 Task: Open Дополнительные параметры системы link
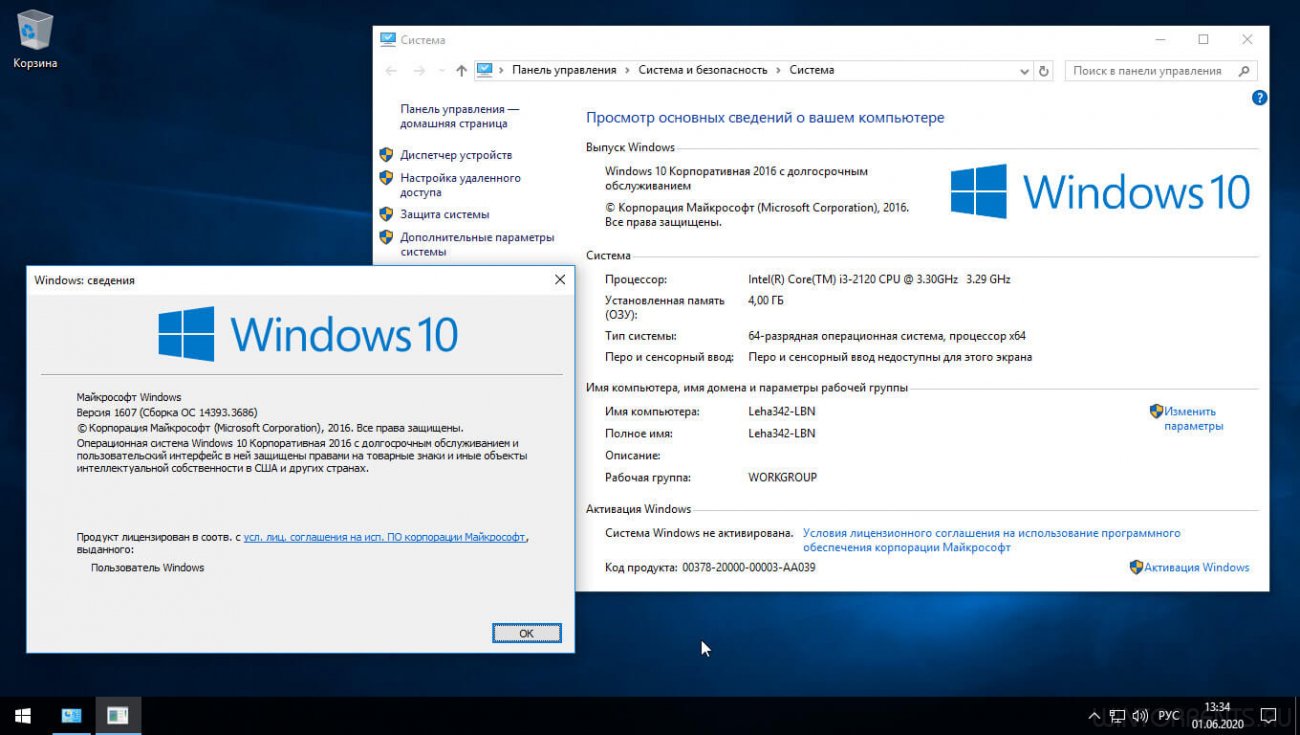(477, 244)
